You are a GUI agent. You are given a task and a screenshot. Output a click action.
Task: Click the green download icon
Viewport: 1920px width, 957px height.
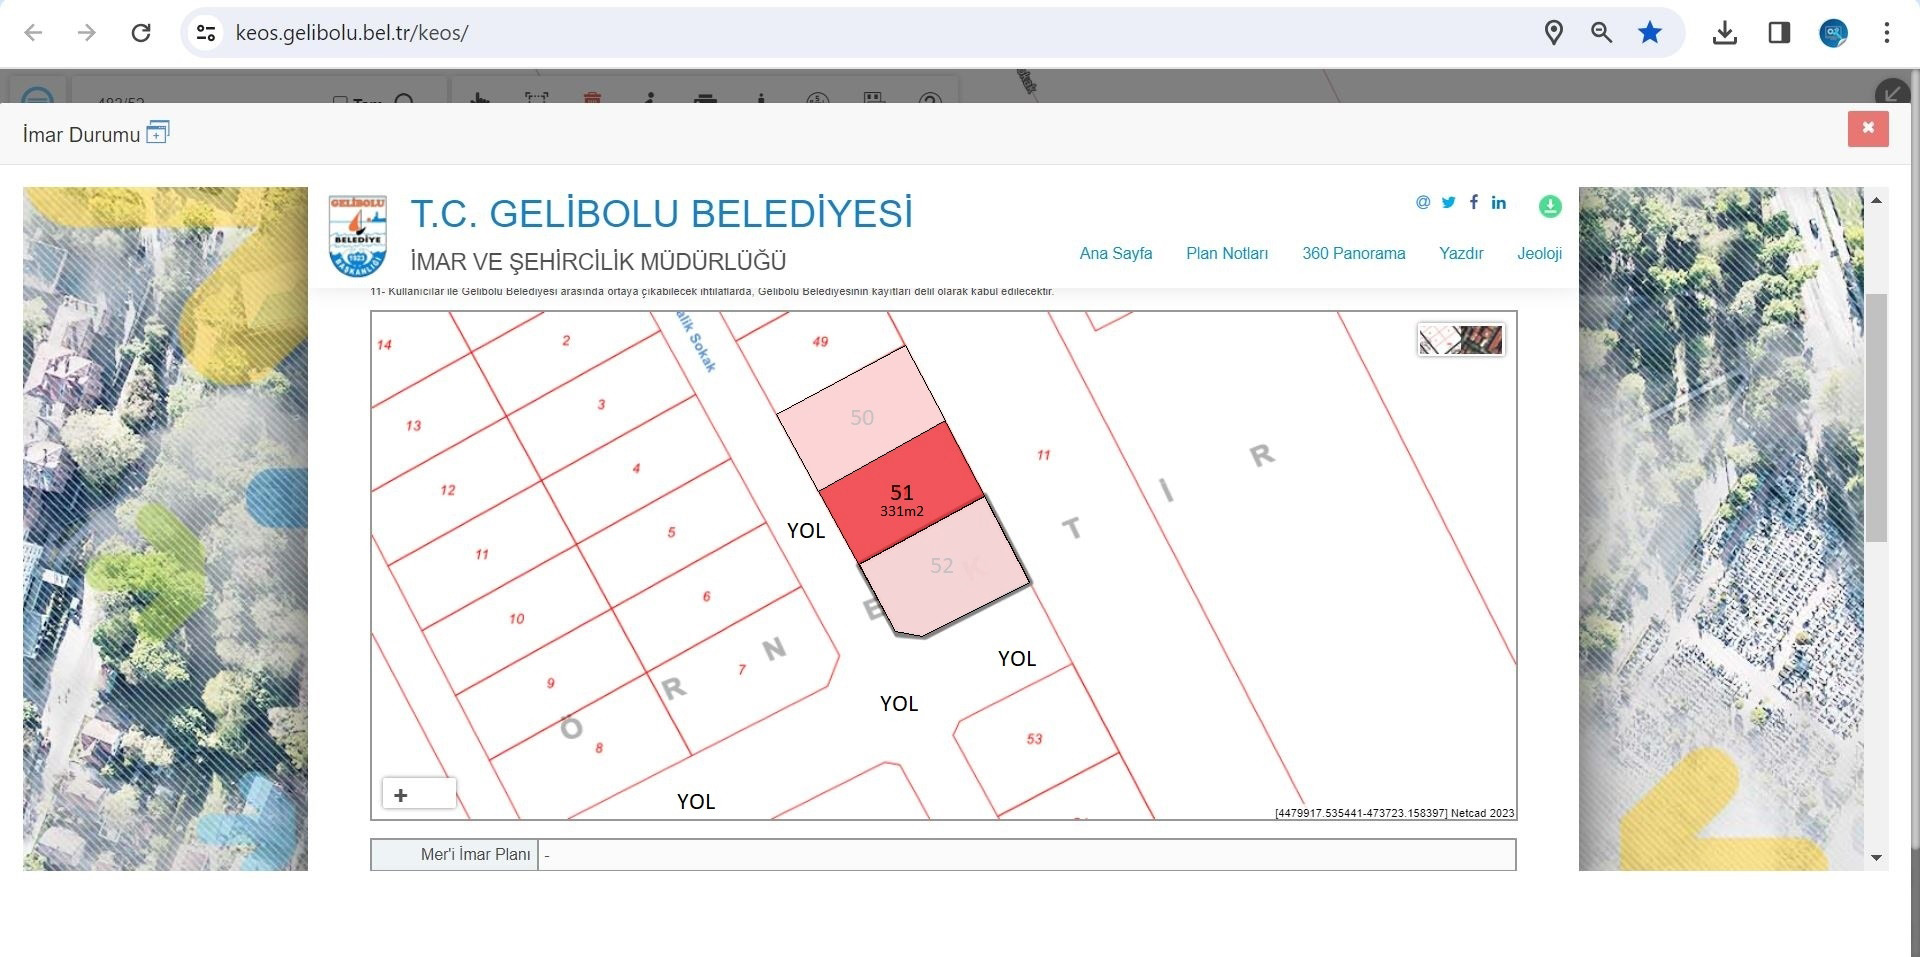(1549, 206)
